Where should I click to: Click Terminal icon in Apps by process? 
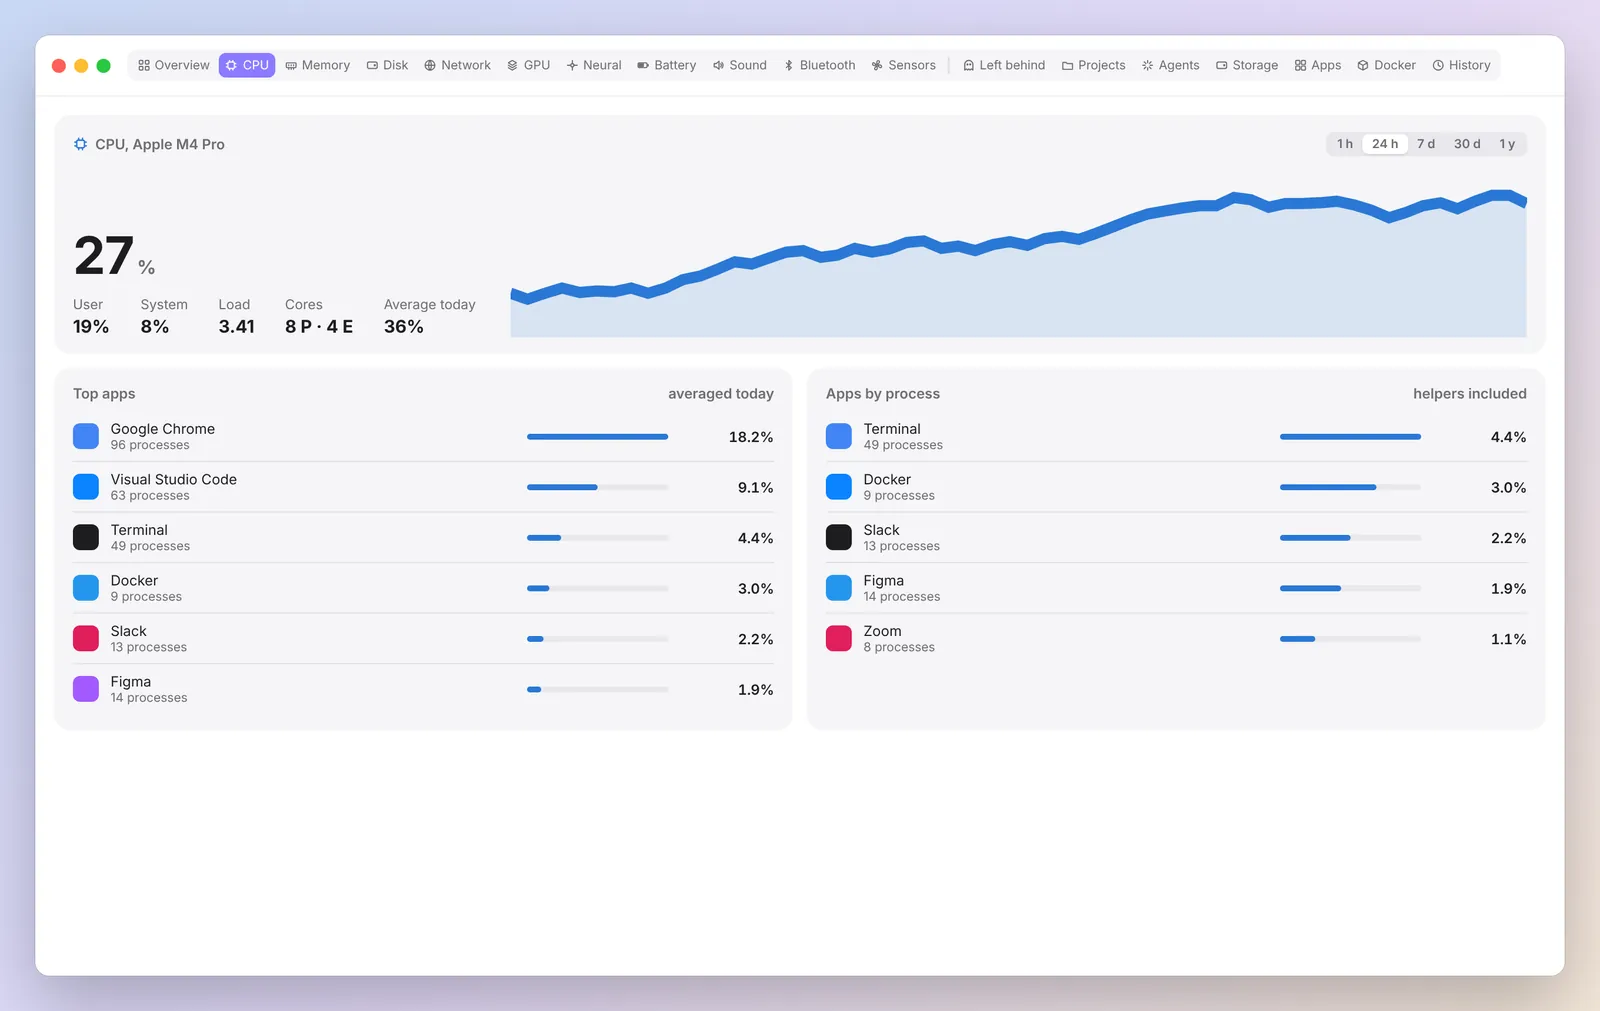(x=839, y=436)
